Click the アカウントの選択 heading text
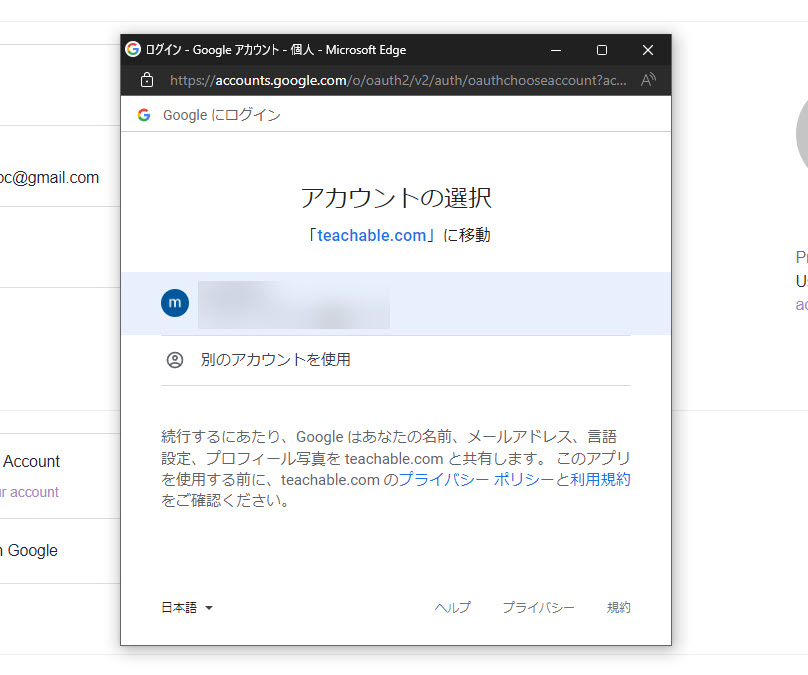The image size is (808, 675). (396, 198)
